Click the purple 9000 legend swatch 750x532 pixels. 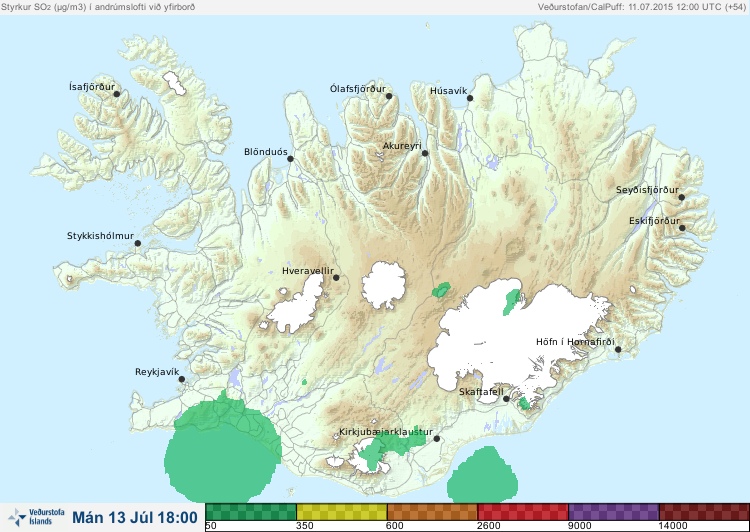point(613,512)
